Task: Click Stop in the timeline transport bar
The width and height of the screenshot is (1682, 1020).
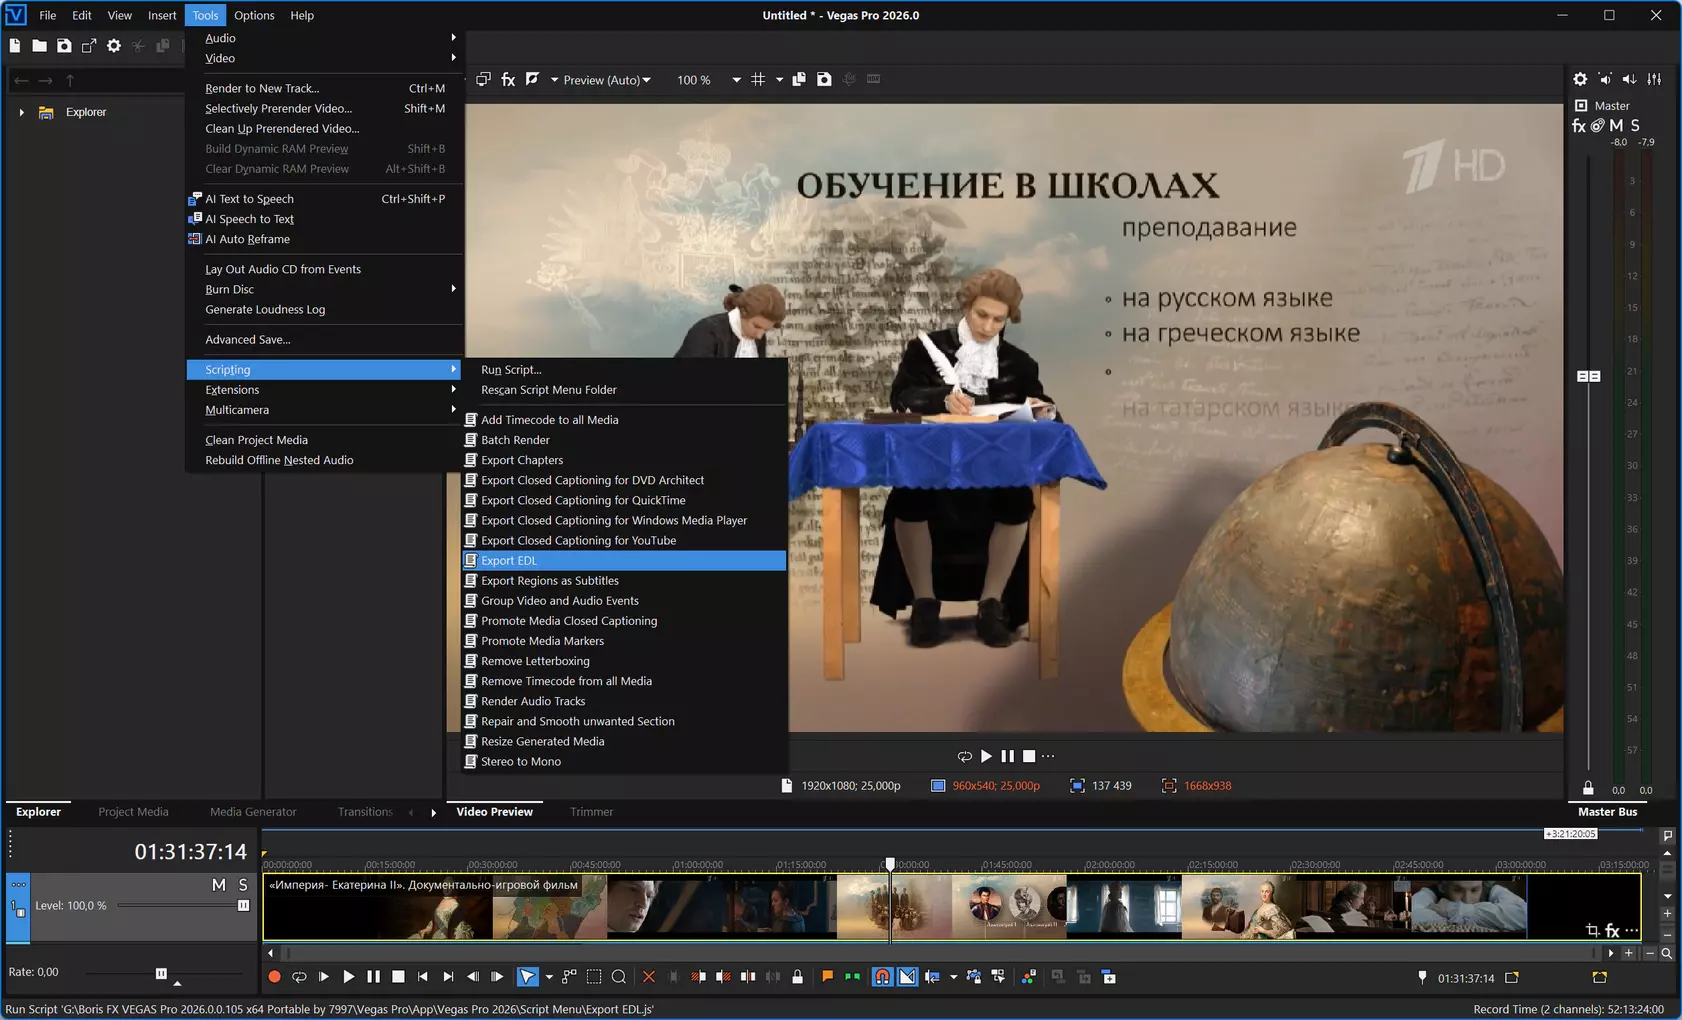Action: coord(398,977)
